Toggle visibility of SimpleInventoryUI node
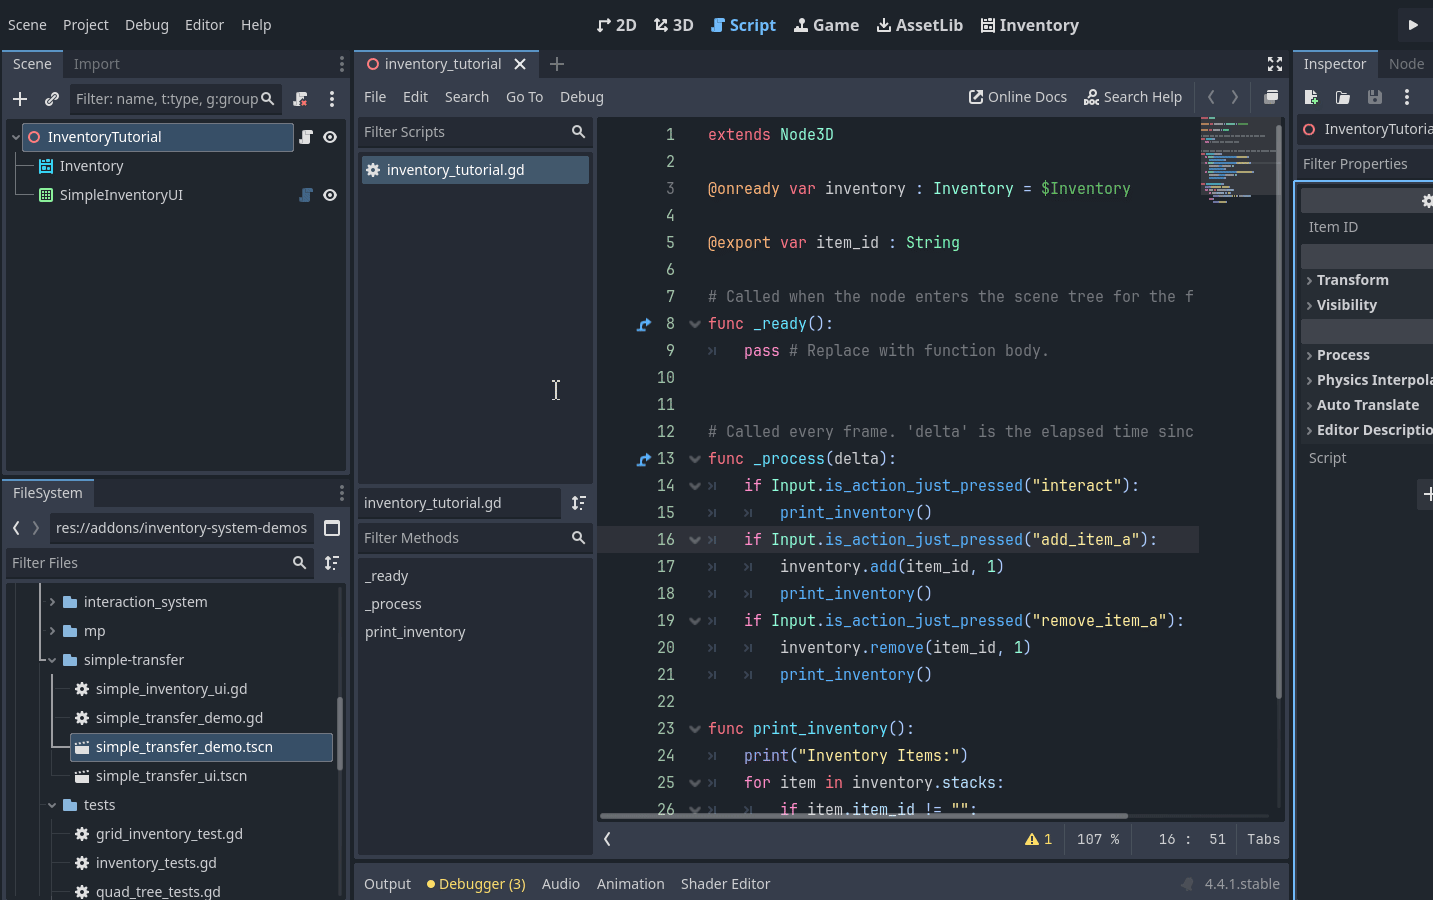Viewport: 1433px width, 900px height. (330, 195)
